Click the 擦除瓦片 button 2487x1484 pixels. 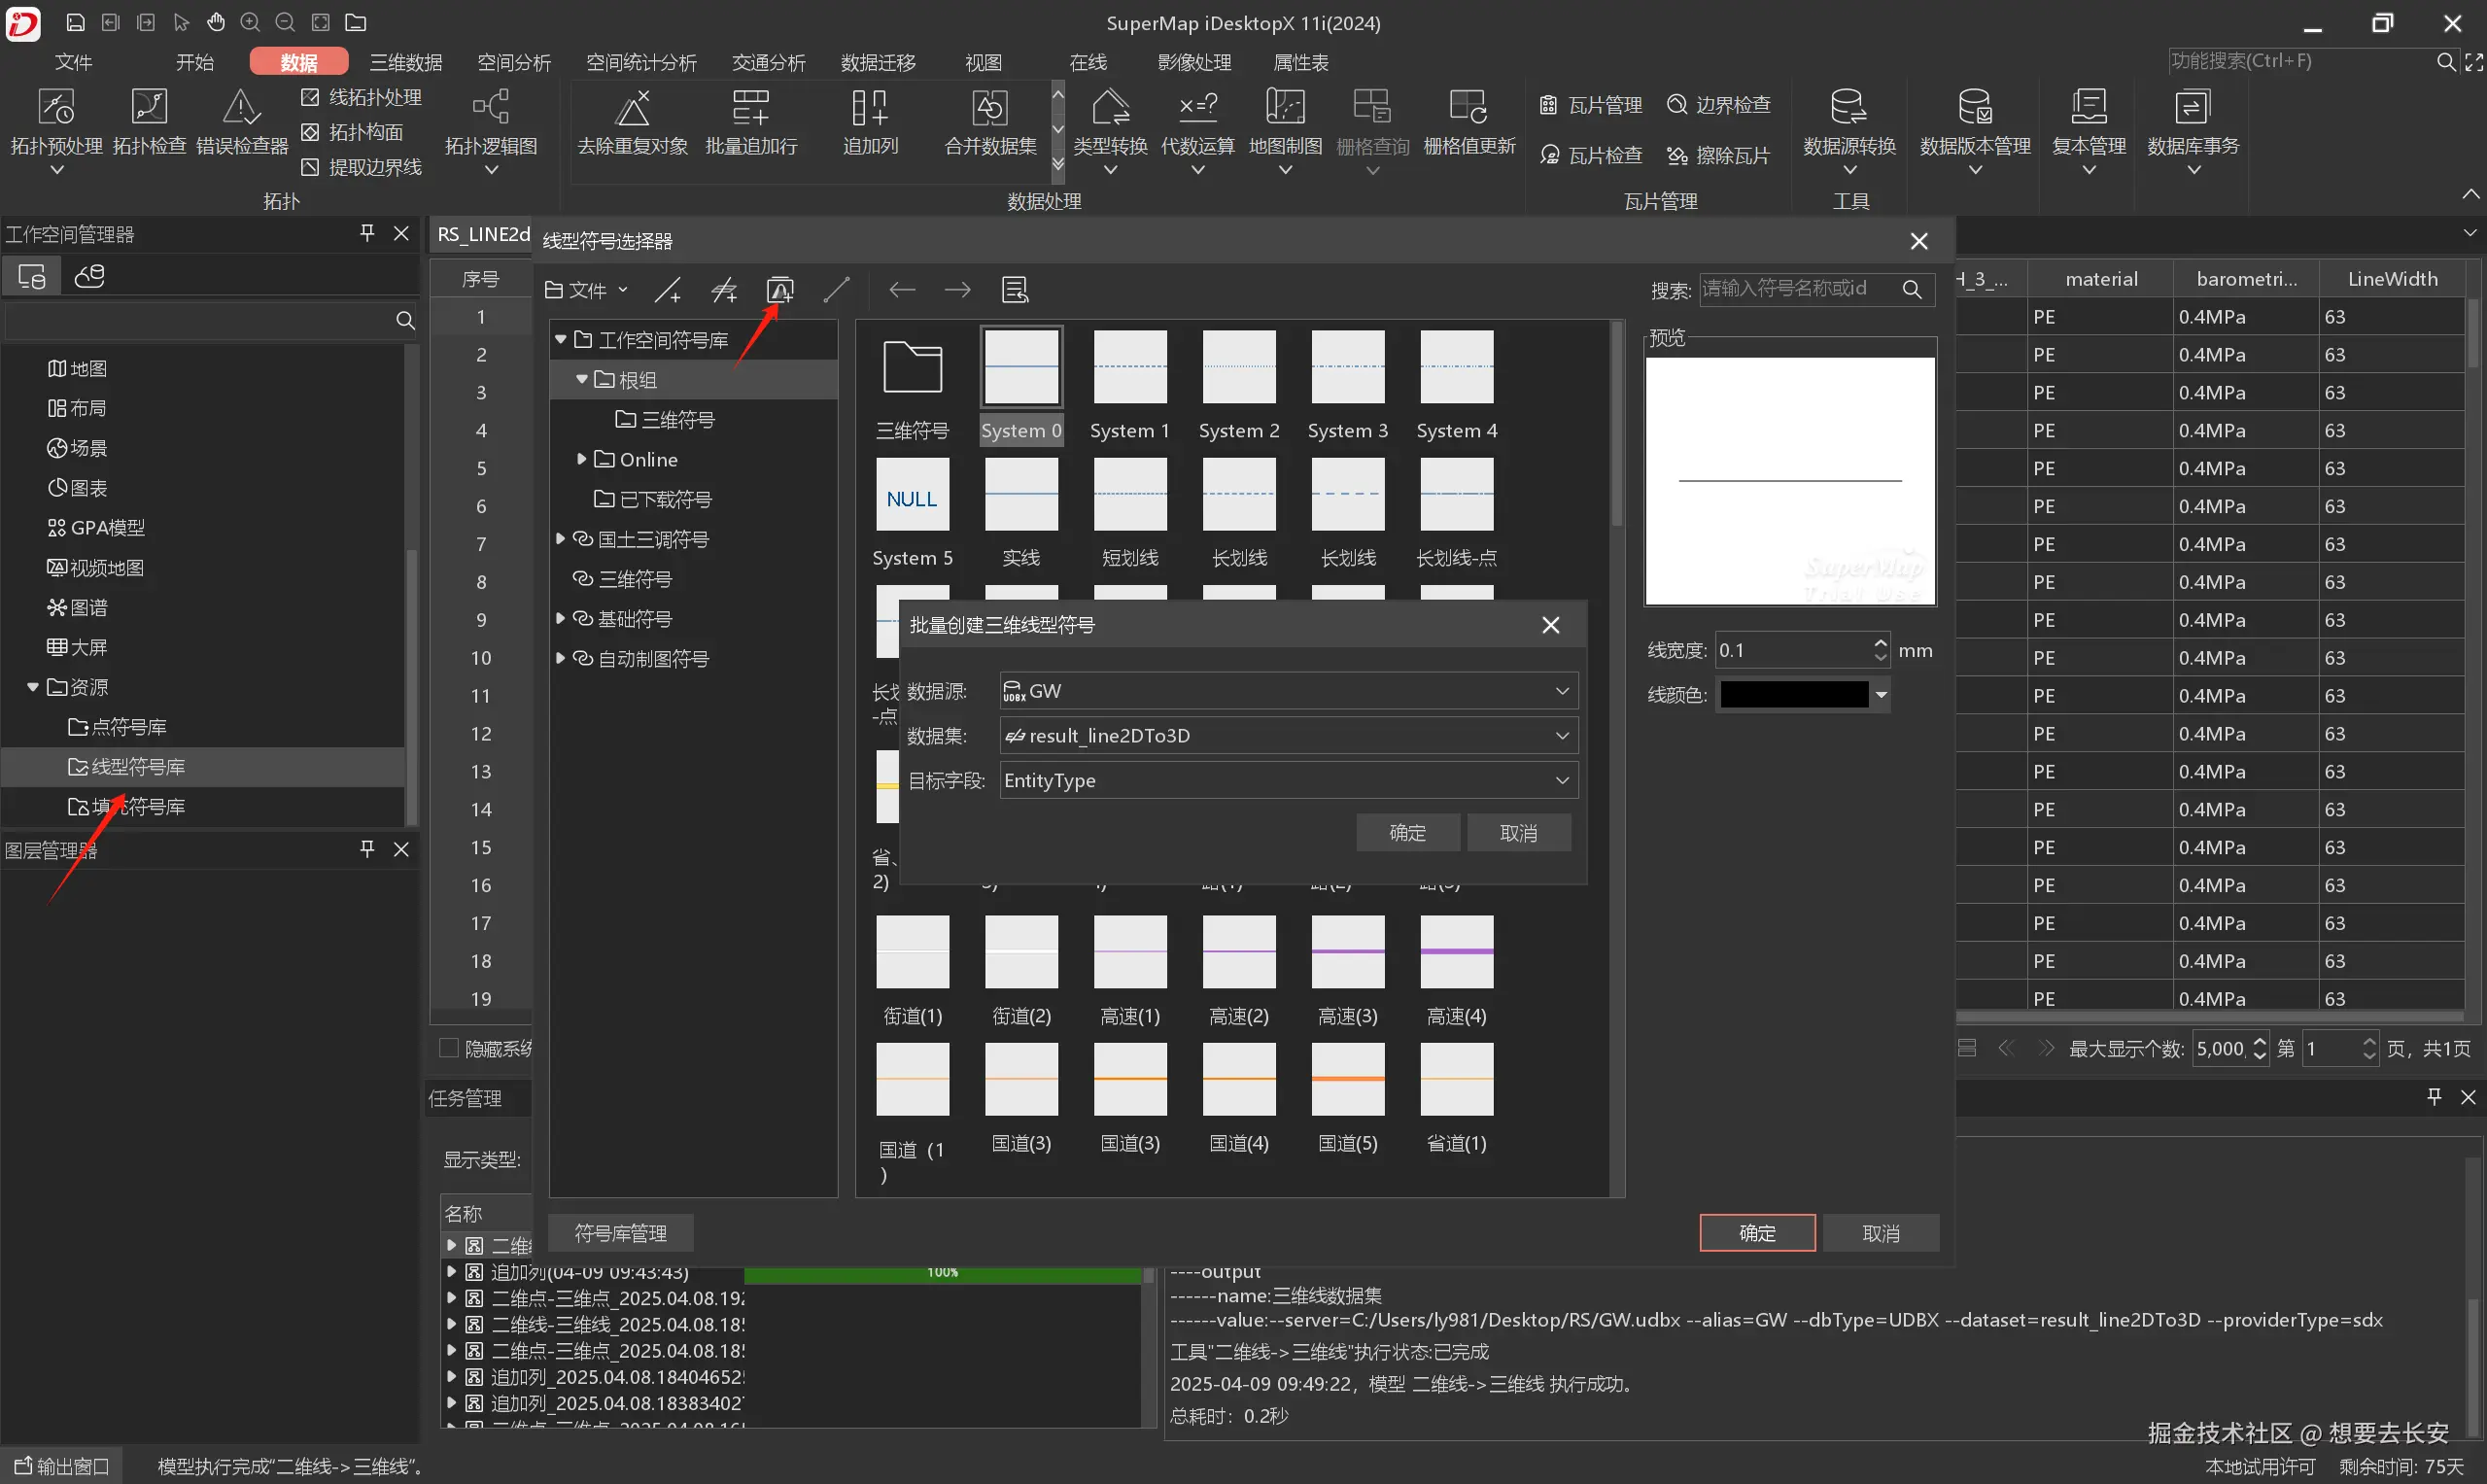(x=1719, y=155)
